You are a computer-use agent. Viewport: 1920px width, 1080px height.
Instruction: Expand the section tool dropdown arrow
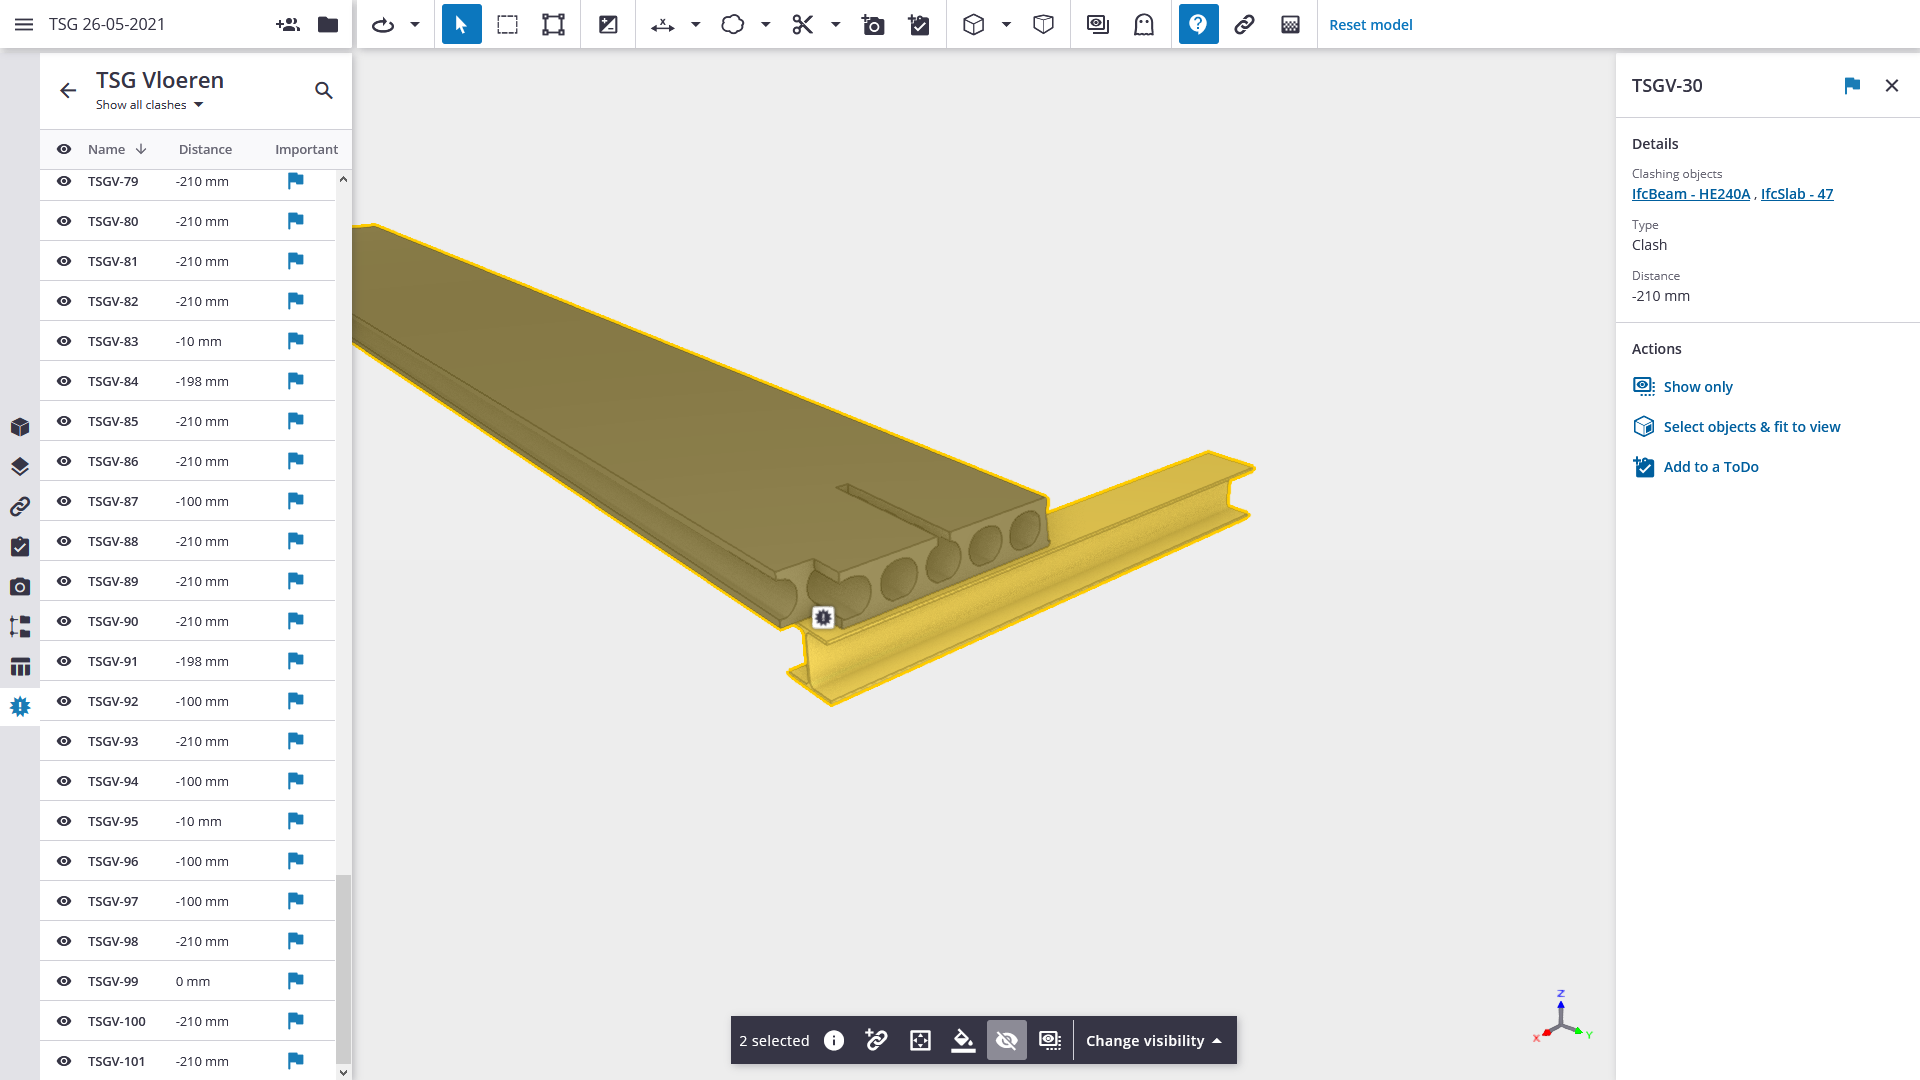click(x=836, y=24)
